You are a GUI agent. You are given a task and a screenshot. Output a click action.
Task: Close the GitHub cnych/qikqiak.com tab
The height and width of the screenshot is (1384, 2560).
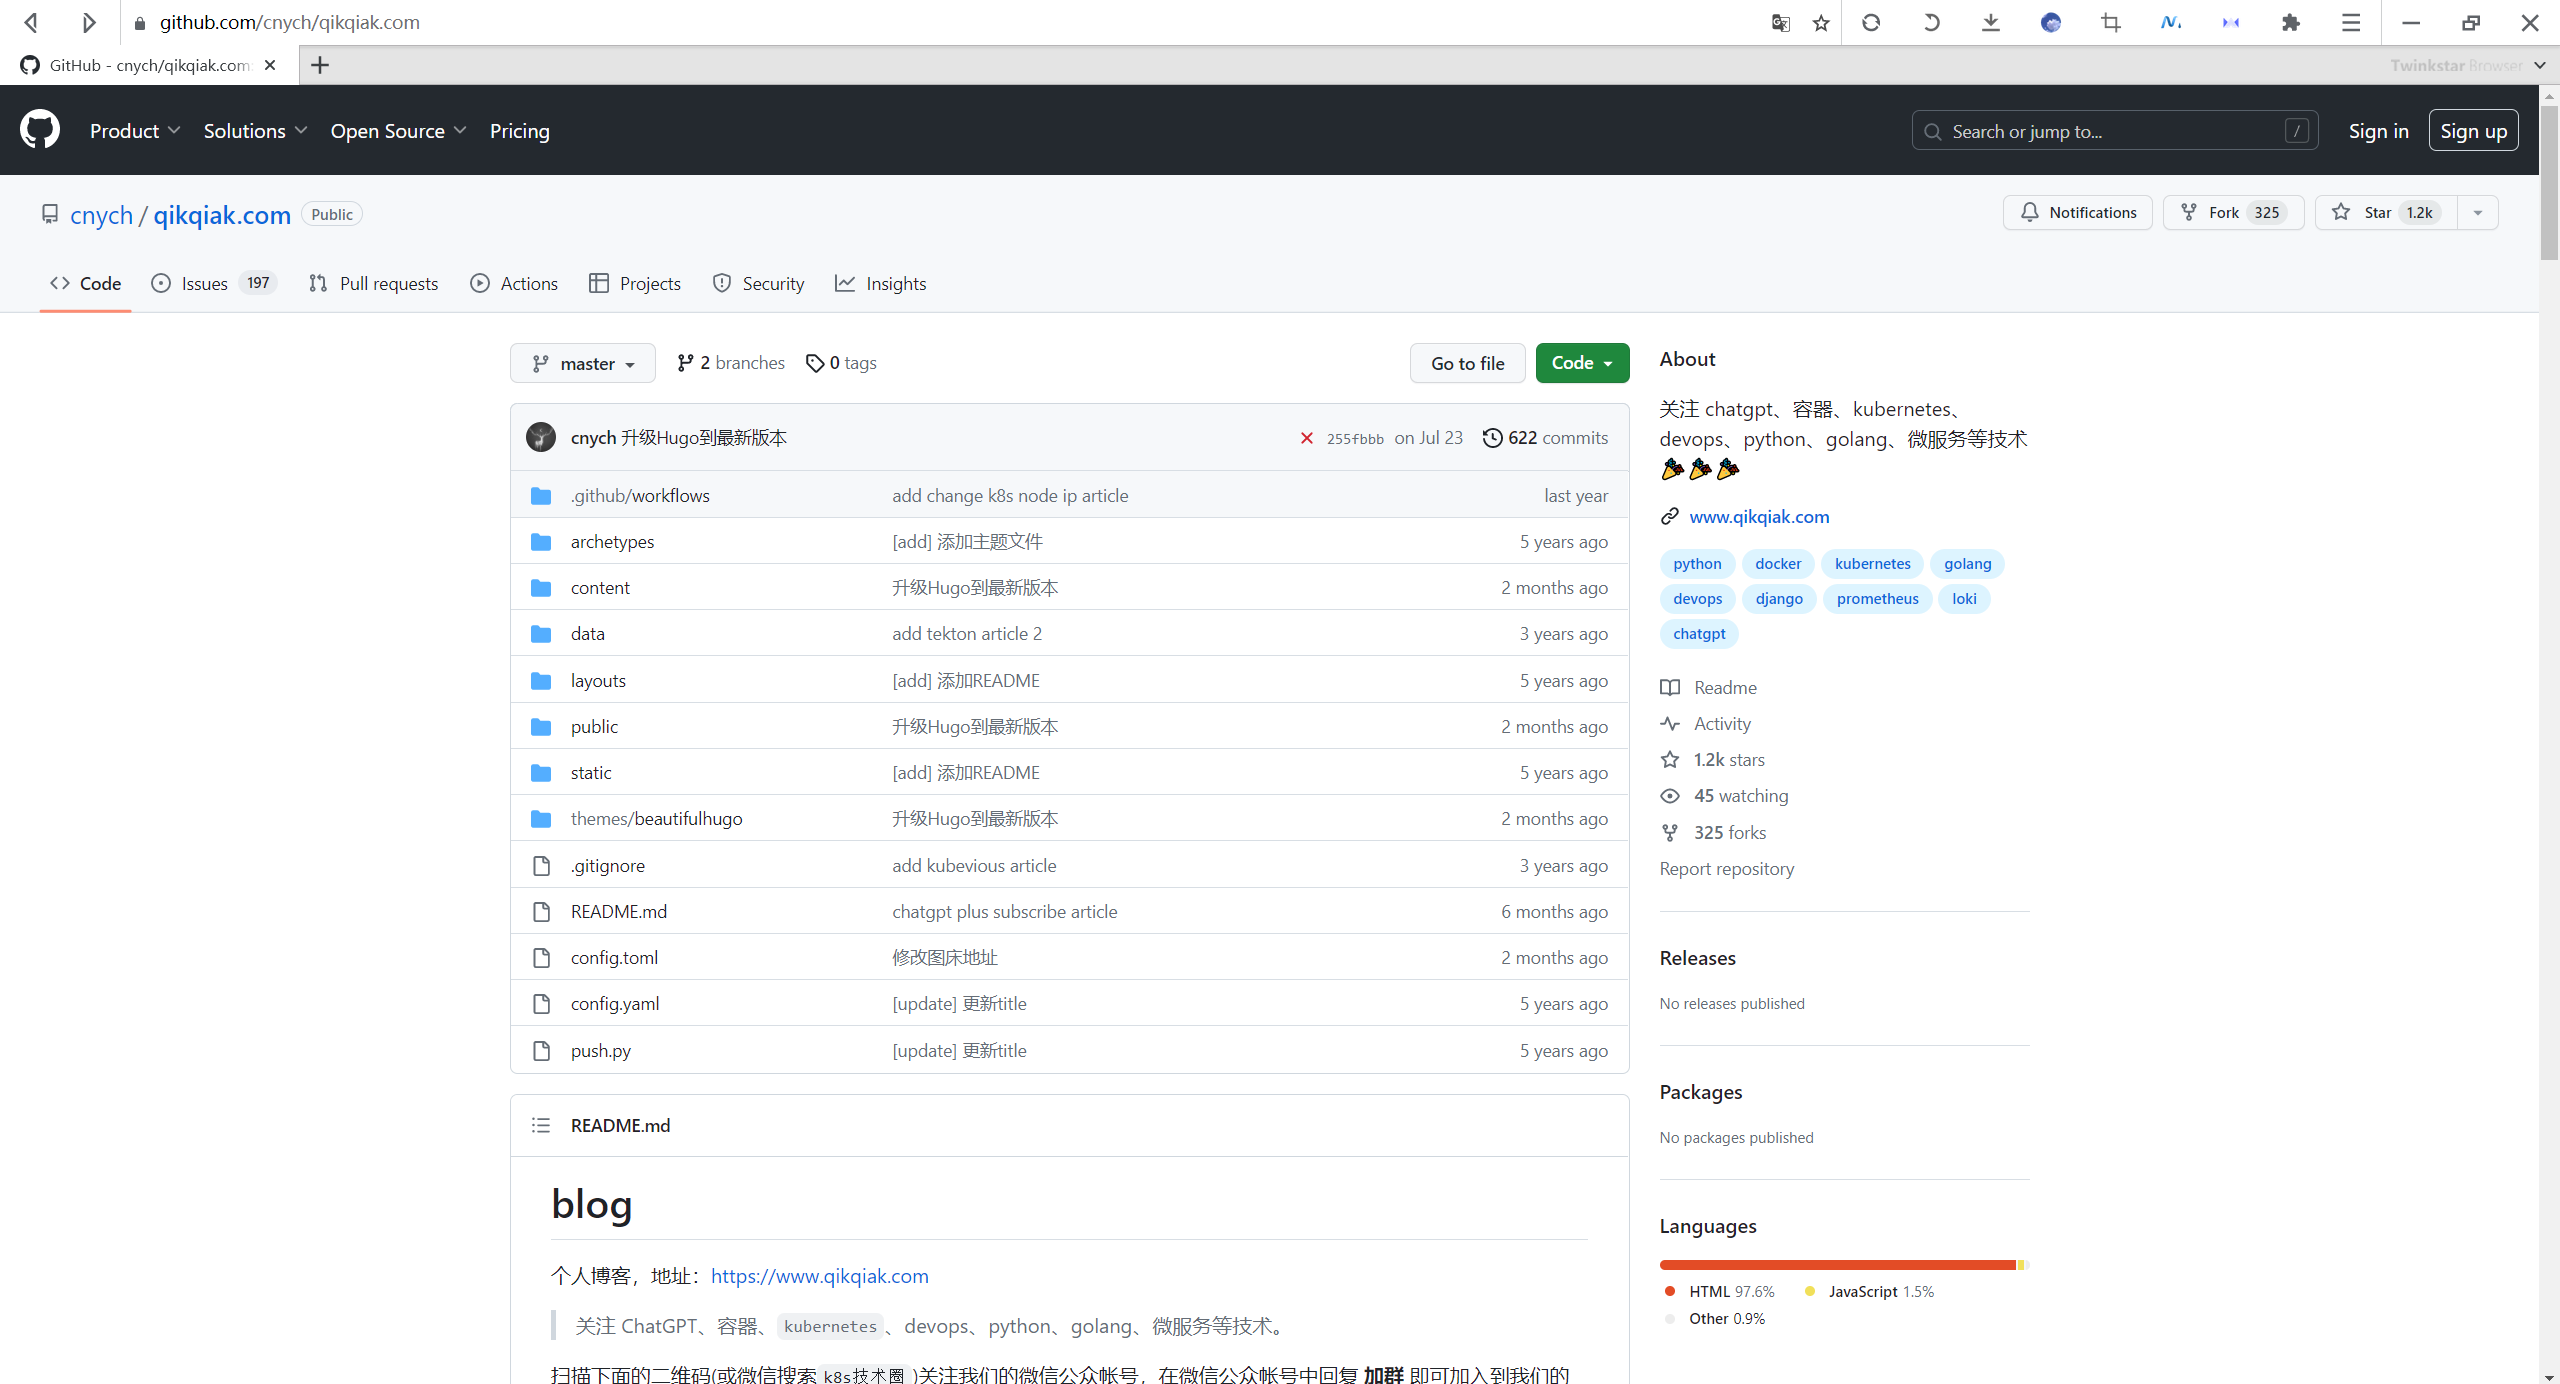pyautogui.click(x=270, y=65)
